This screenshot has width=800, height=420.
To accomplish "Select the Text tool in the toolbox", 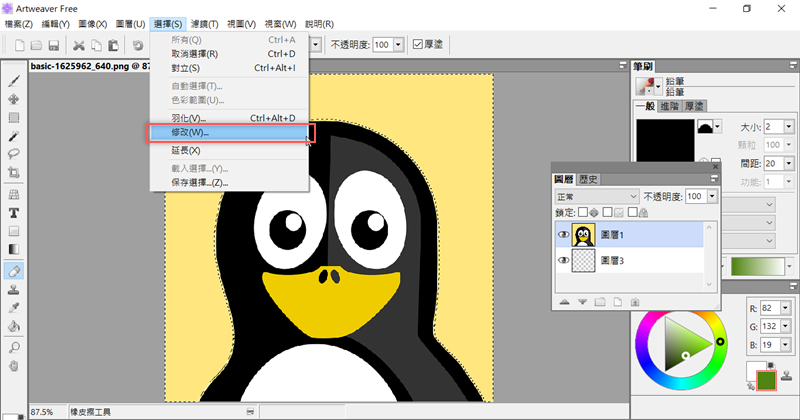I will 14,213.
